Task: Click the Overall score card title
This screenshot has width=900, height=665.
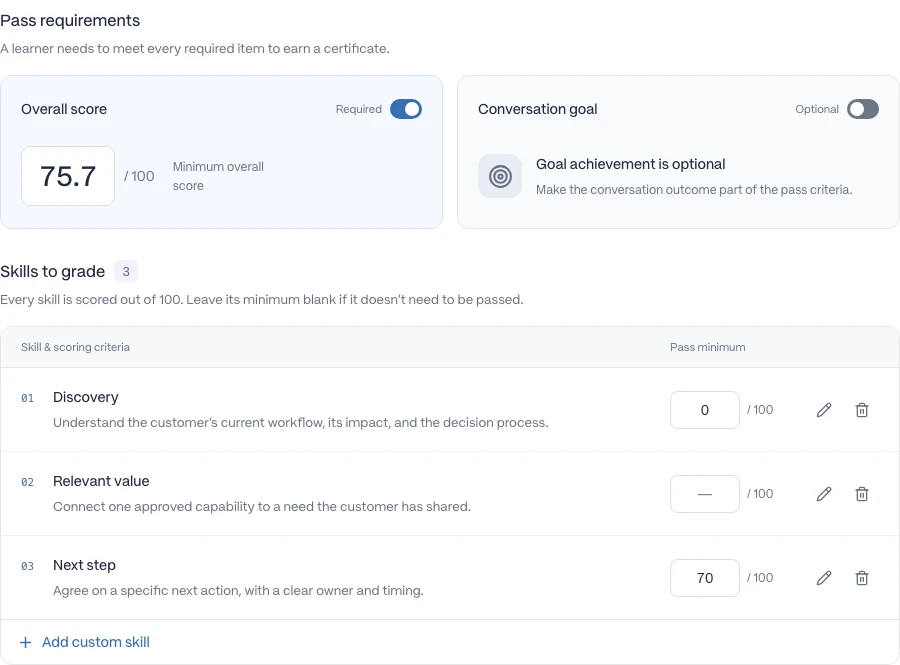Action: coord(64,109)
